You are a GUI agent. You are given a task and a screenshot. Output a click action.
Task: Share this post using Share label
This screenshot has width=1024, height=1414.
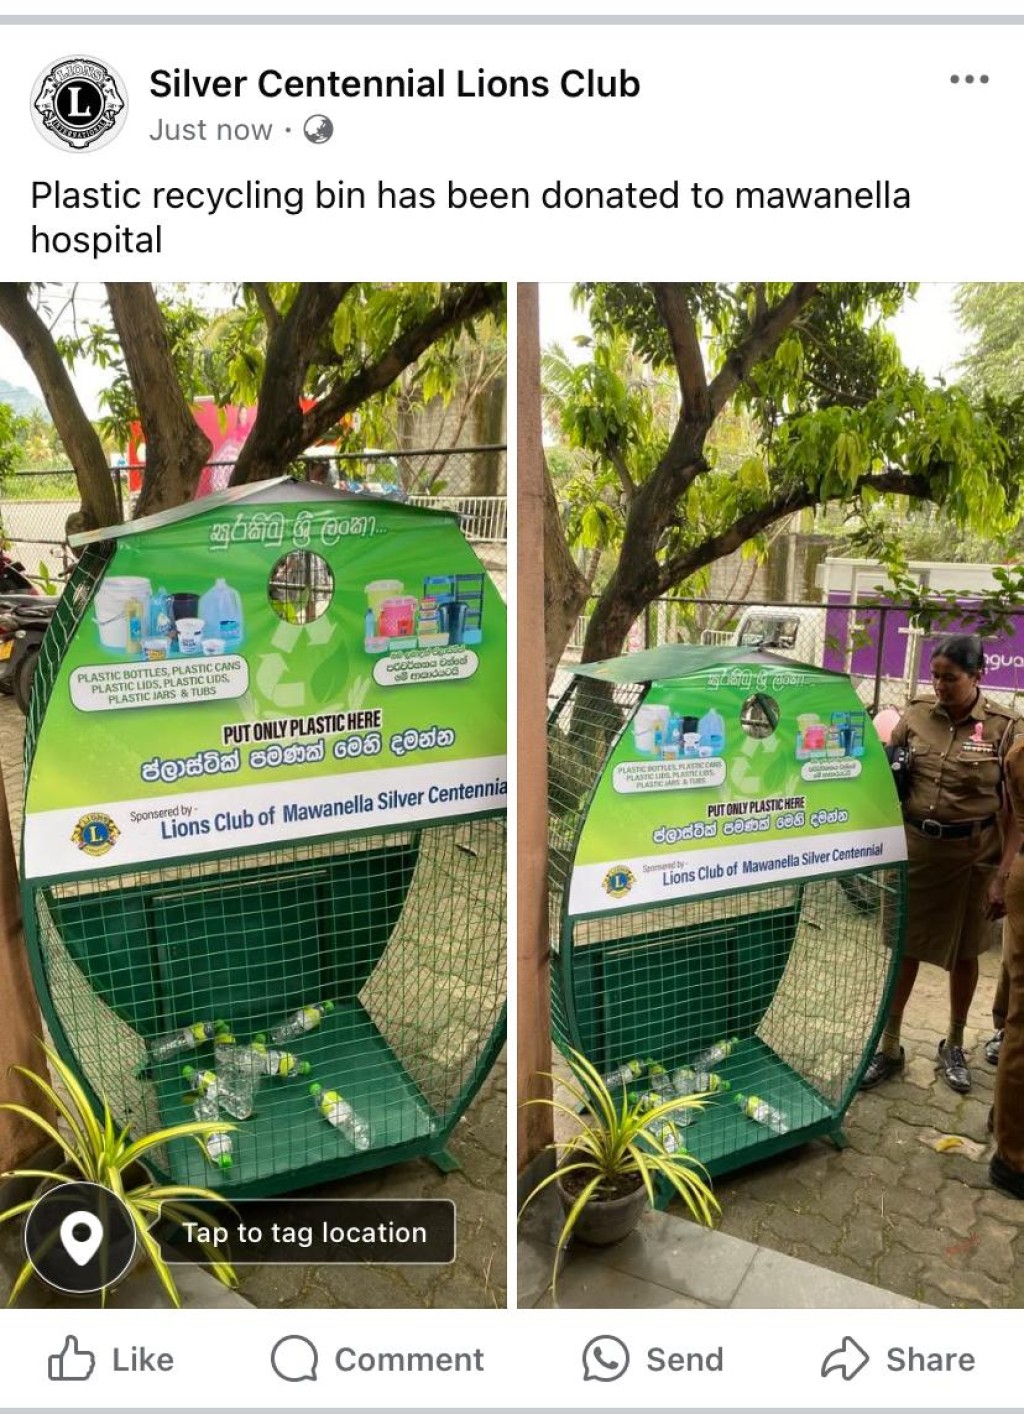tap(930, 1360)
